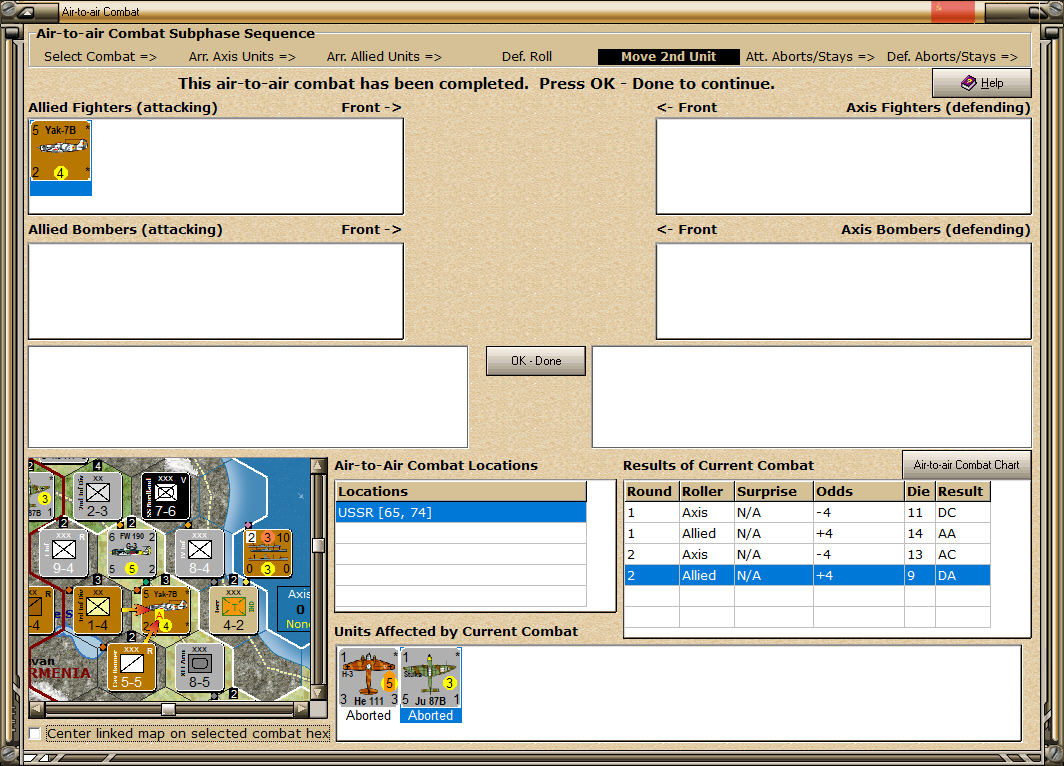Click the Select Combat subphase step
The height and width of the screenshot is (766, 1064).
click(100, 56)
